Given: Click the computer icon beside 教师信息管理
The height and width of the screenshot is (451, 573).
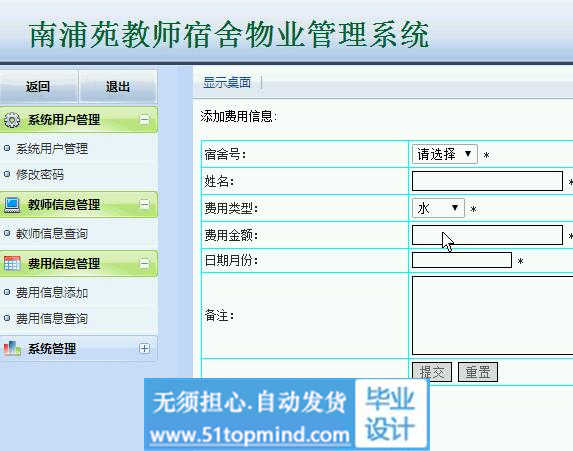Looking at the screenshot, I should (12, 205).
